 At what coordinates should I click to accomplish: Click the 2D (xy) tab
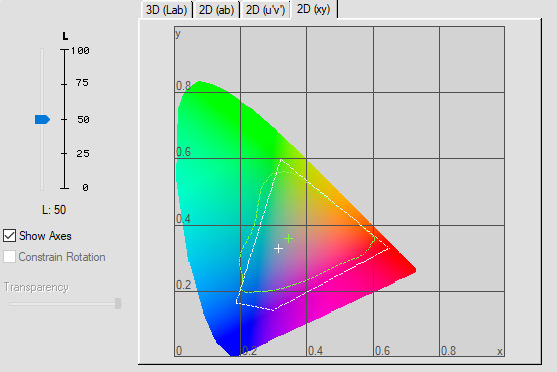314,9
